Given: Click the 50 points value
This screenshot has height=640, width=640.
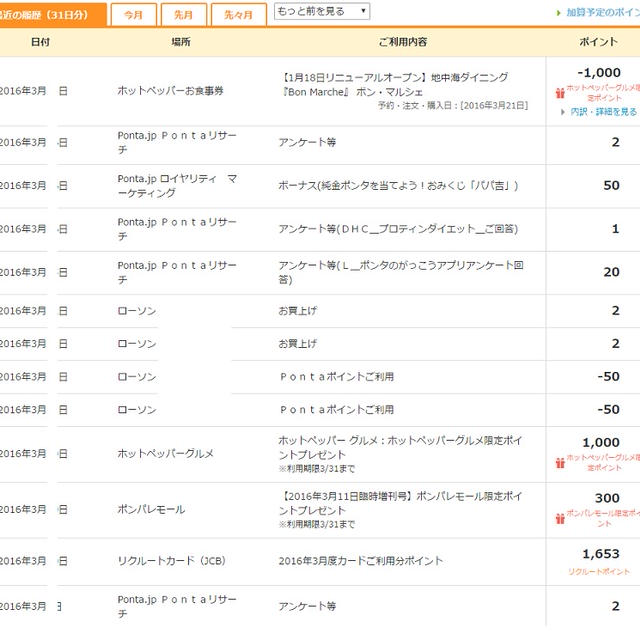Looking at the screenshot, I should (x=611, y=185).
